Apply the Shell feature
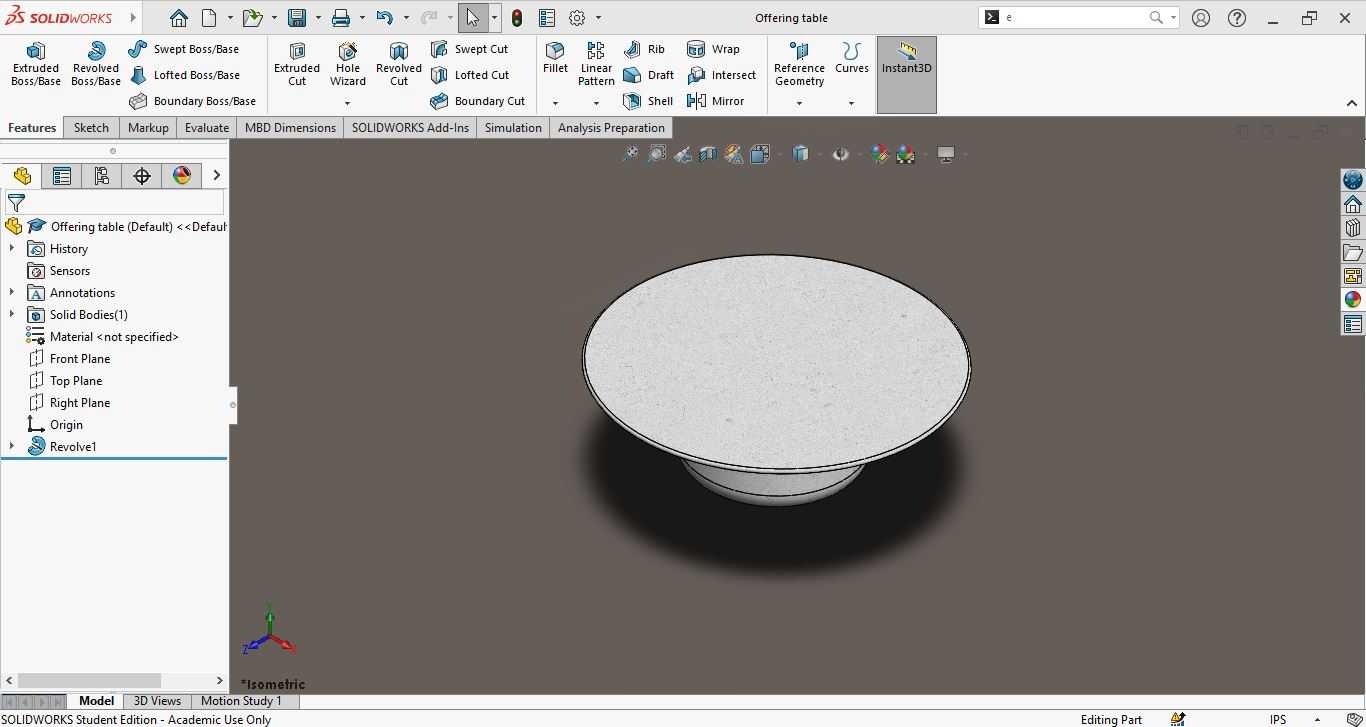The width and height of the screenshot is (1366, 727). coord(648,101)
